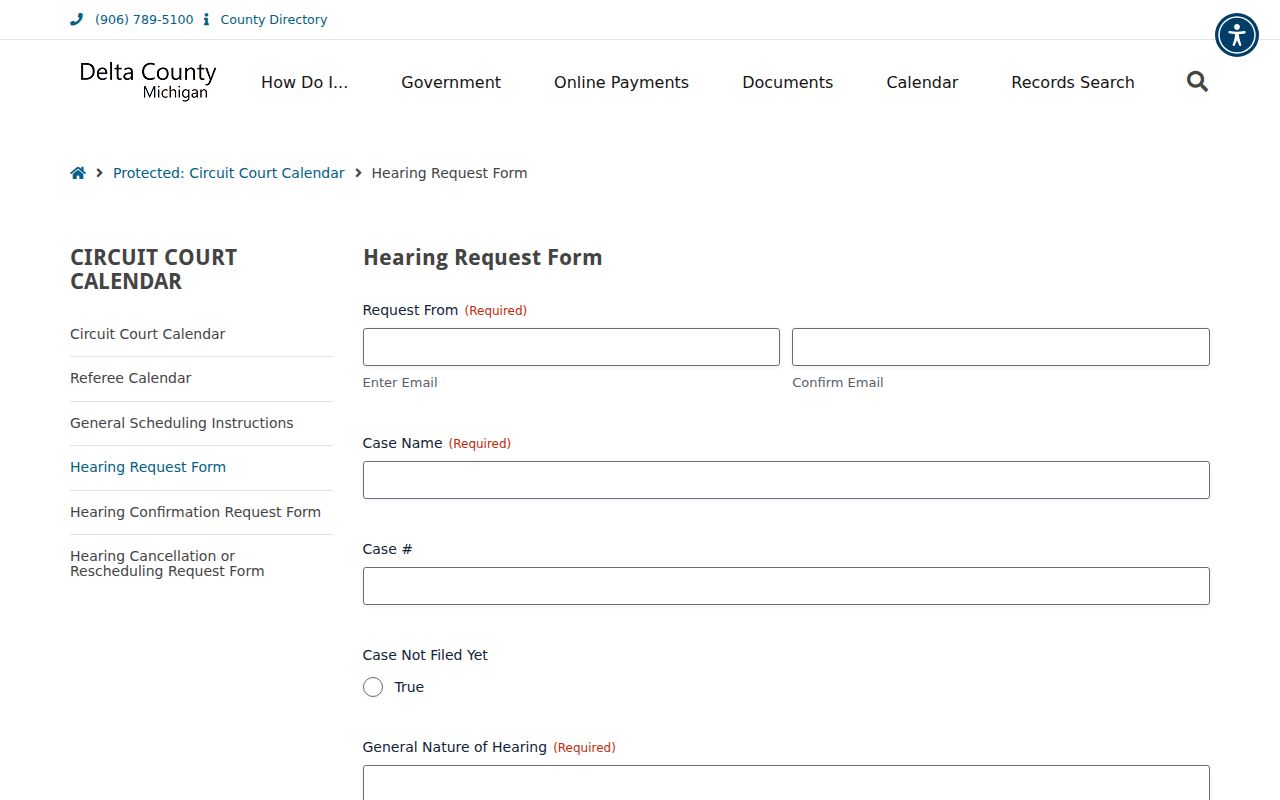Image resolution: width=1280 pixels, height=800 pixels.
Task: Focus the Confirm Email field
Action: tap(1001, 347)
